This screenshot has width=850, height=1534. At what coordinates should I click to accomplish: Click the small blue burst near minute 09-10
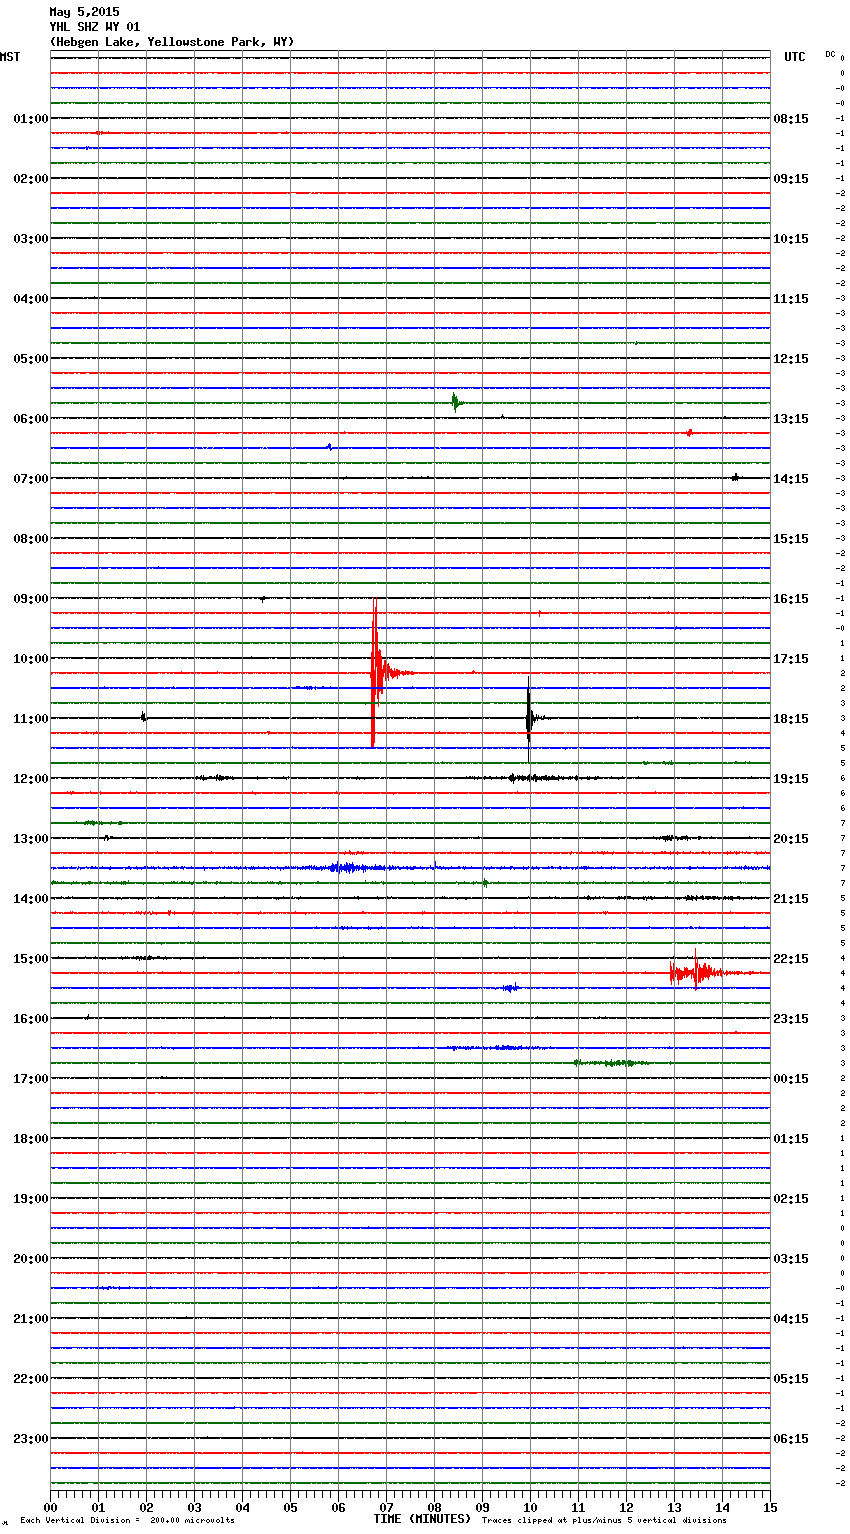(511, 988)
